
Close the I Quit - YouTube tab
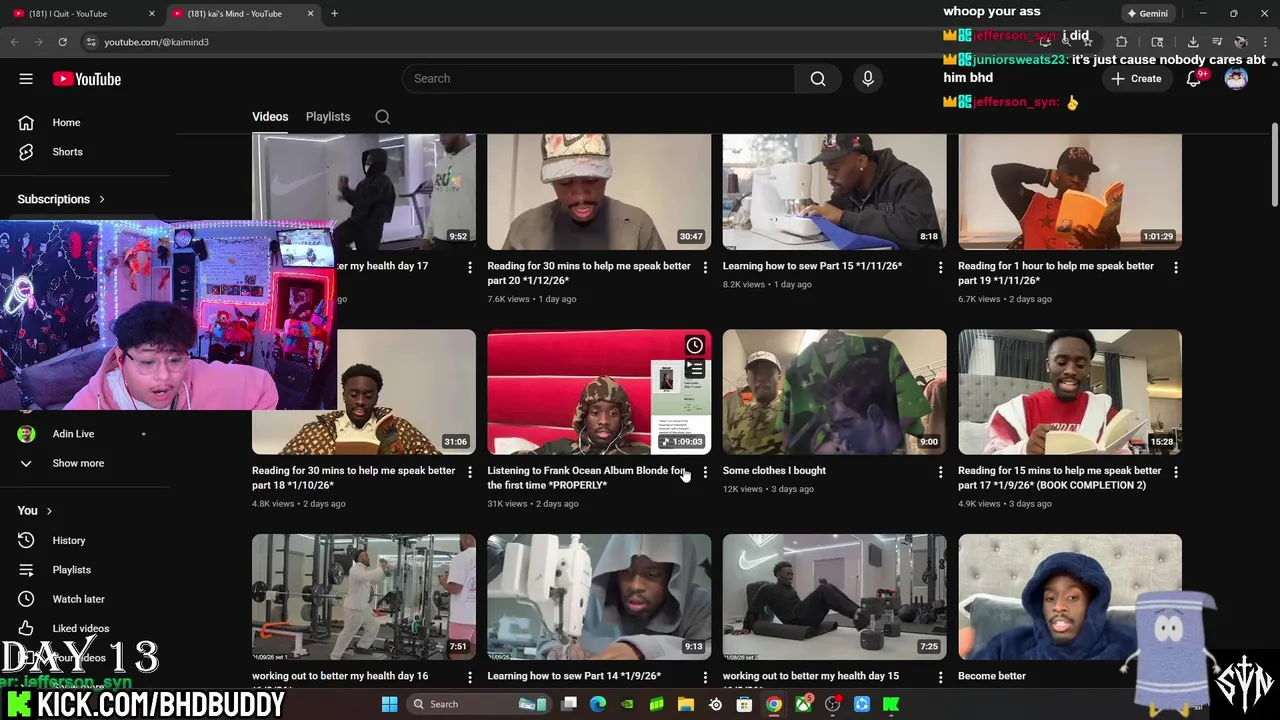click(152, 14)
